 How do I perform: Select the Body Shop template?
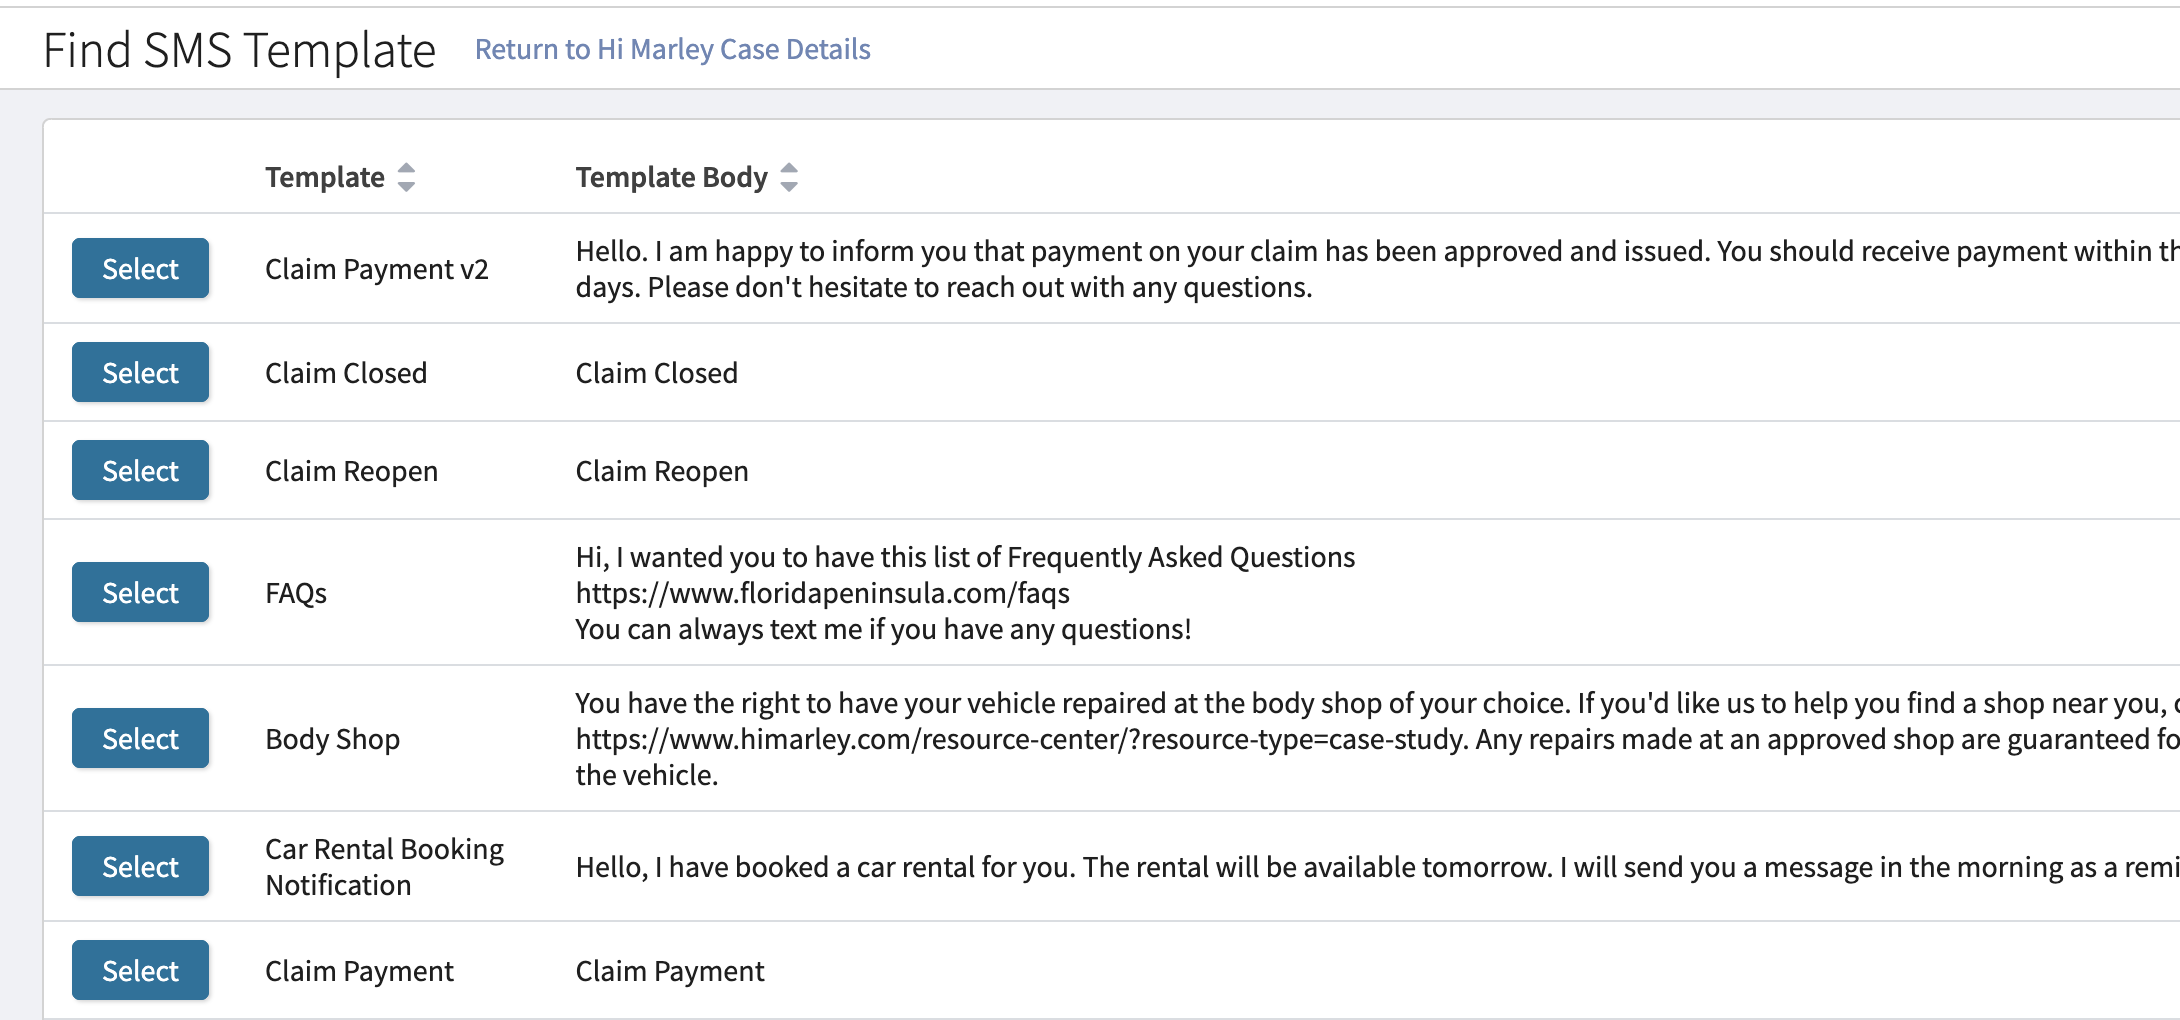tap(140, 738)
